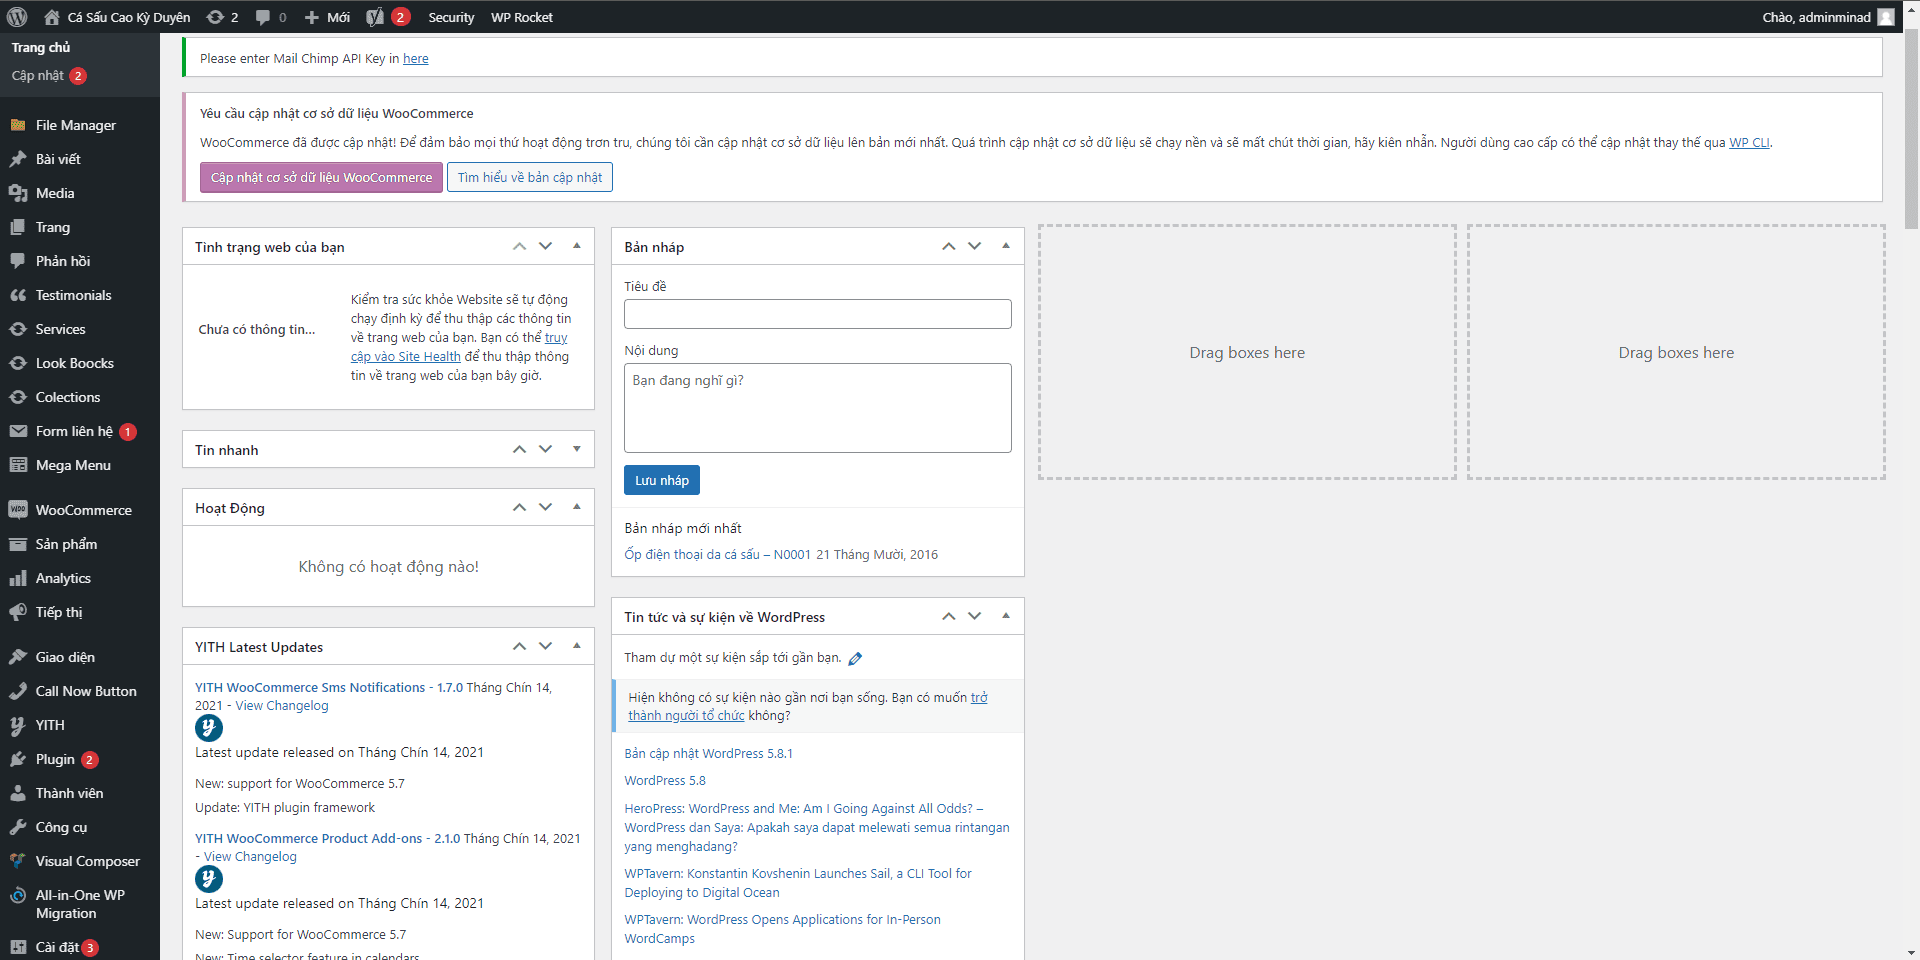Select the All-in-One WP Migration icon
This screenshot has height=960, width=1920.
pos(18,896)
